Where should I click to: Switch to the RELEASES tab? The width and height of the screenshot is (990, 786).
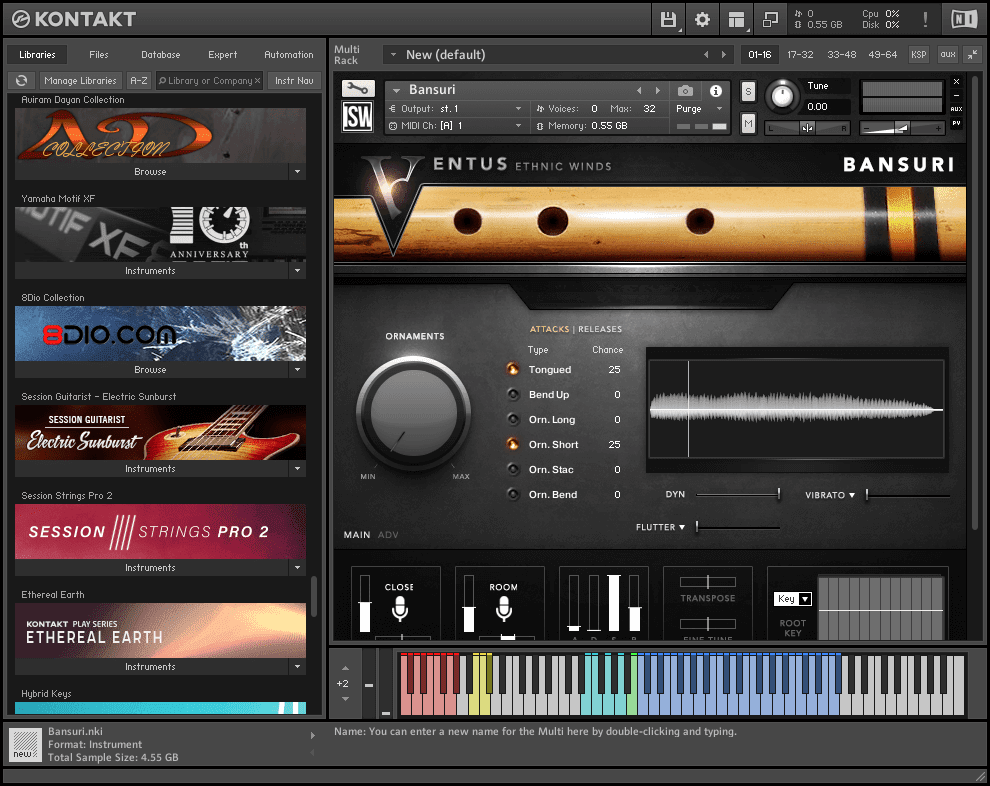click(600, 329)
